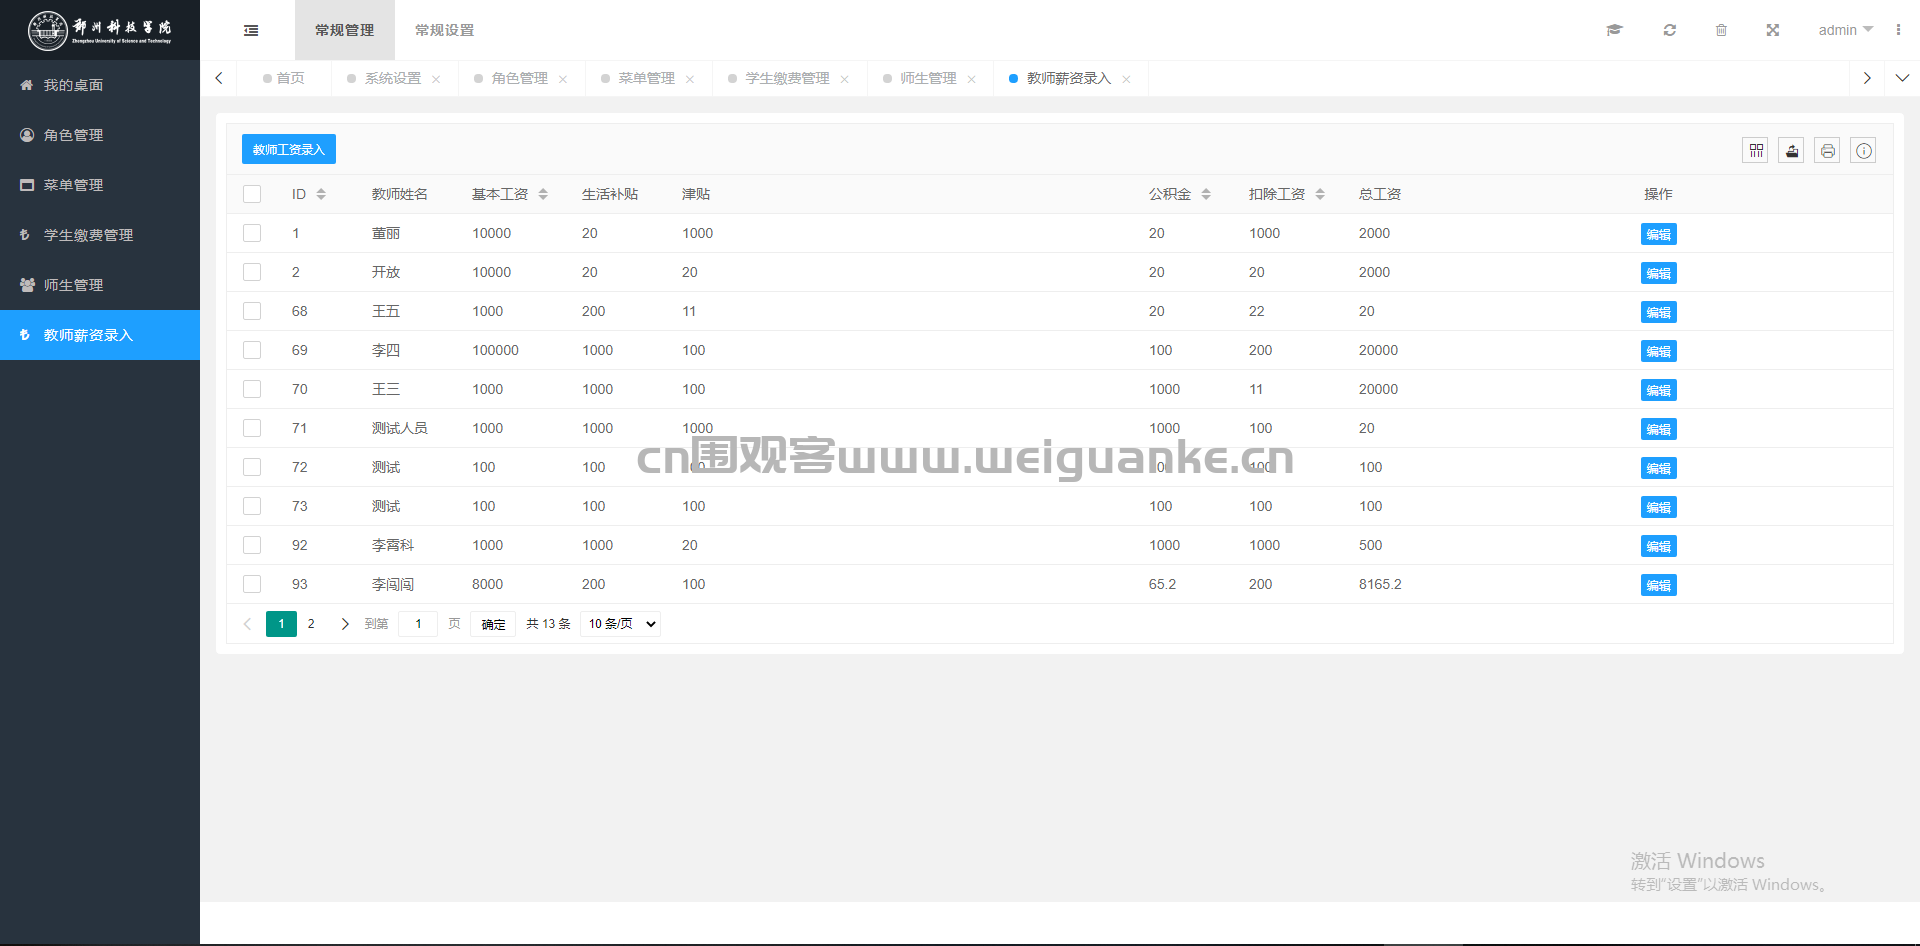Click the 总工资 column header

pyautogui.click(x=1380, y=194)
